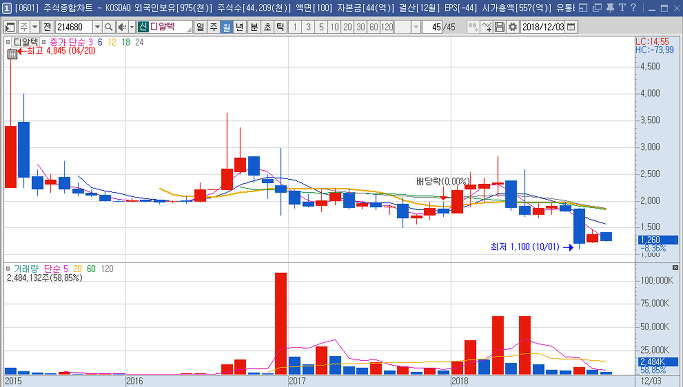Expand the arrow next to speaker icon

coord(132,27)
